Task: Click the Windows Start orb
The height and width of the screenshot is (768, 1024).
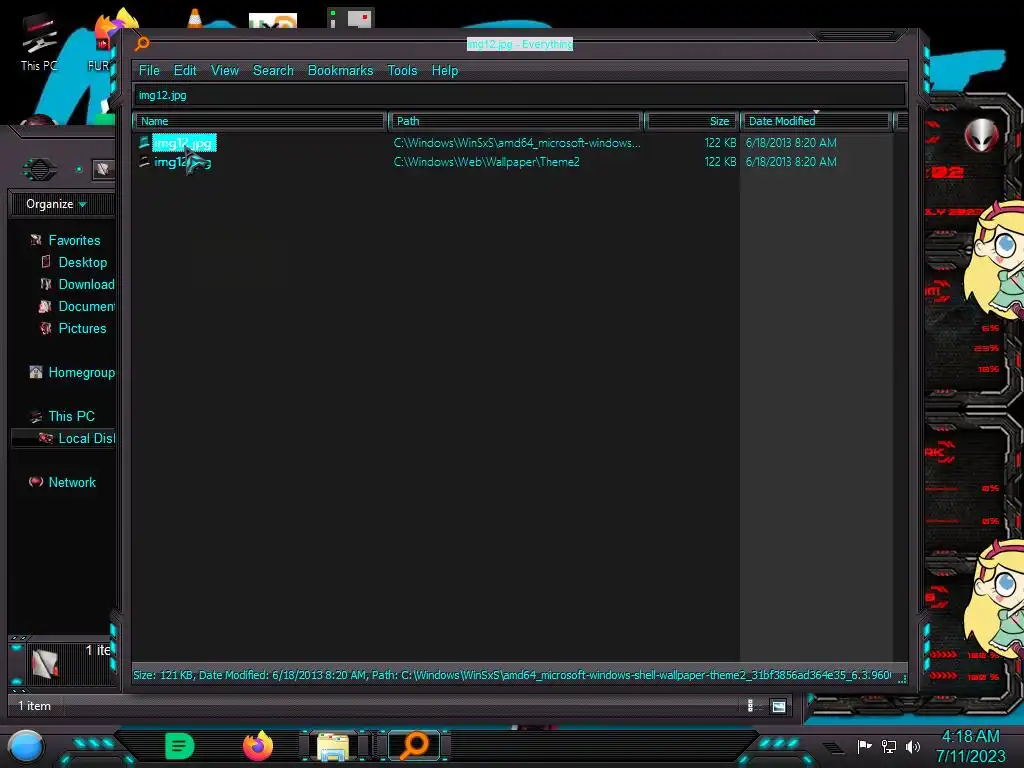Action: [x=26, y=746]
